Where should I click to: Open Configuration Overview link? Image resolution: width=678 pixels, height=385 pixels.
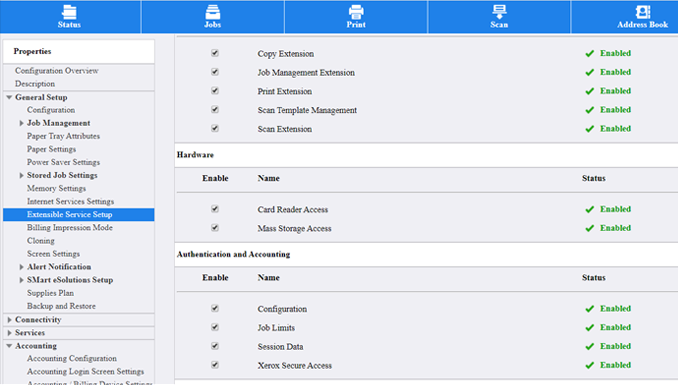tap(57, 71)
